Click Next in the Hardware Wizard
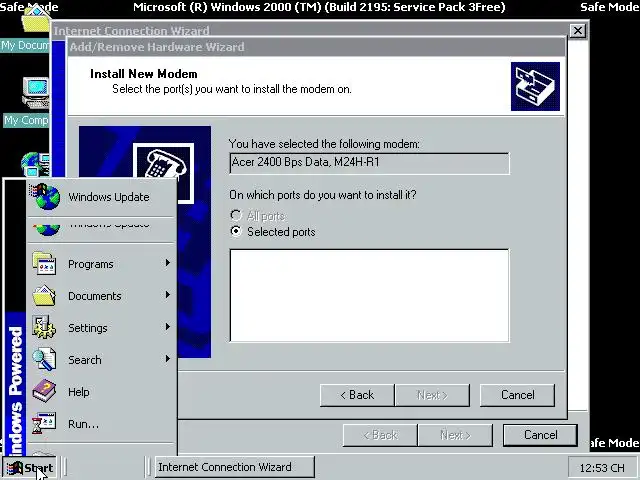 432,395
